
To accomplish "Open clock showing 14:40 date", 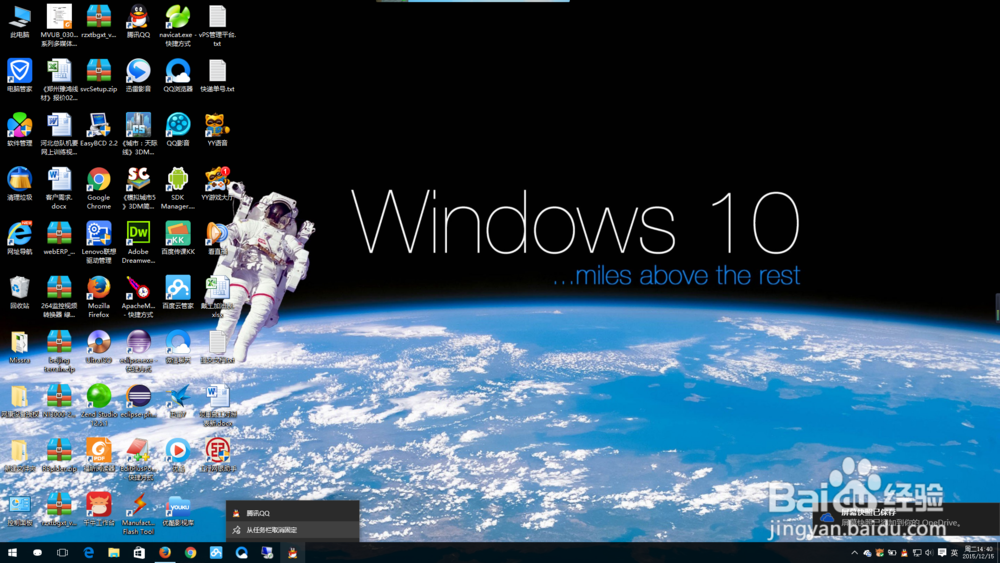I will point(978,553).
